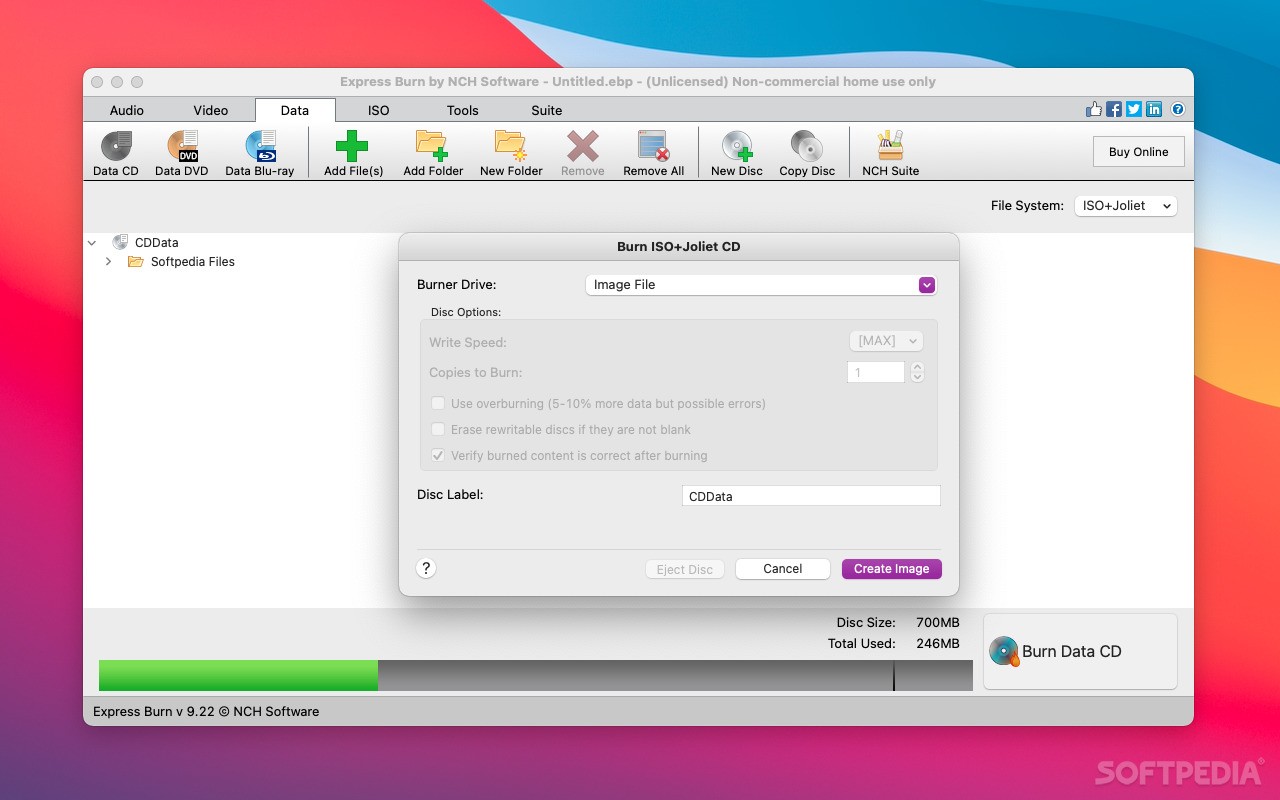This screenshot has width=1280, height=800.
Task: Click the thumbs-up like icon
Action: point(1094,110)
